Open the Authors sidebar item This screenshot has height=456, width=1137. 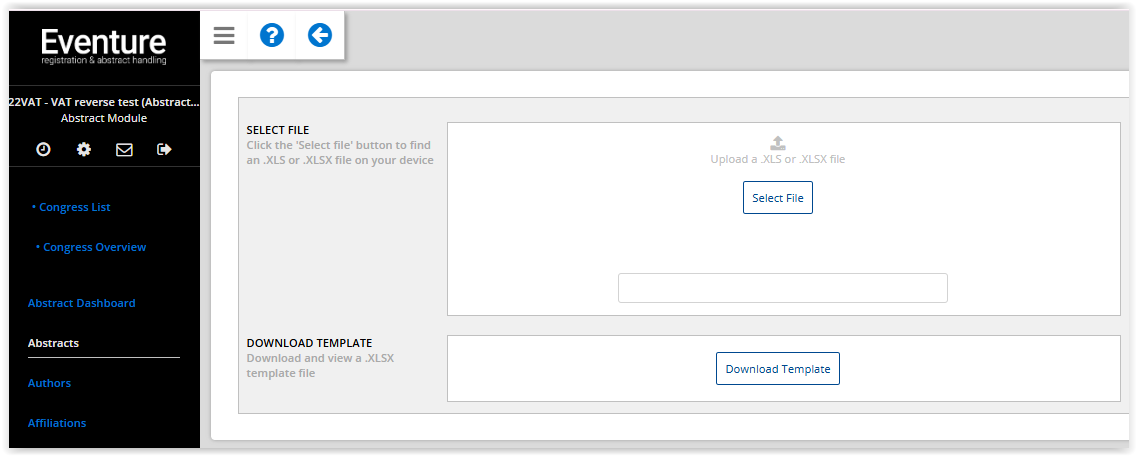click(x=49, y=383)
